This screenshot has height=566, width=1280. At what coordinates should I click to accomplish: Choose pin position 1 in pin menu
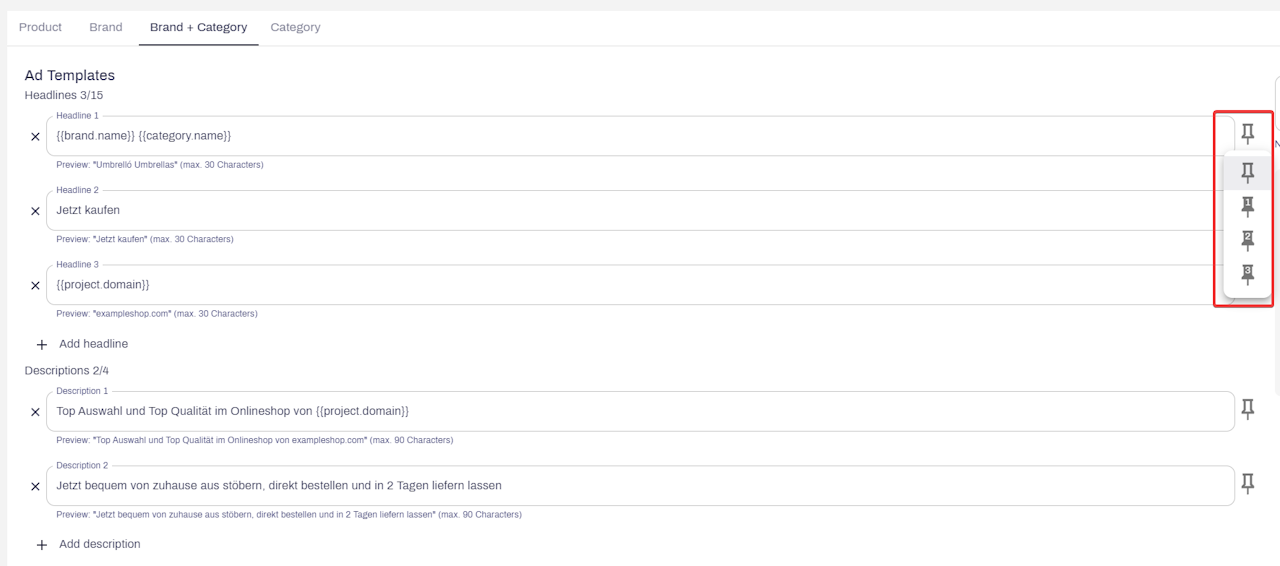point(1247,207)
